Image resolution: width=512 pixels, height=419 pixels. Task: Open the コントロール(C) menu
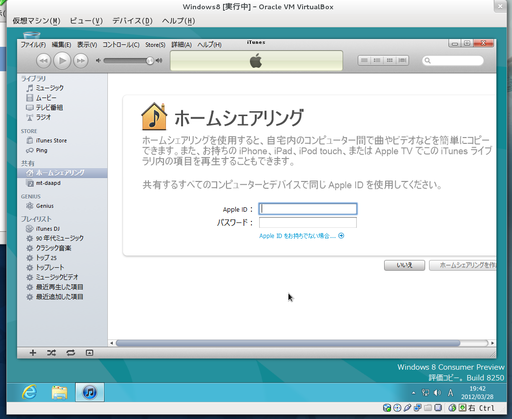point(121,45)
